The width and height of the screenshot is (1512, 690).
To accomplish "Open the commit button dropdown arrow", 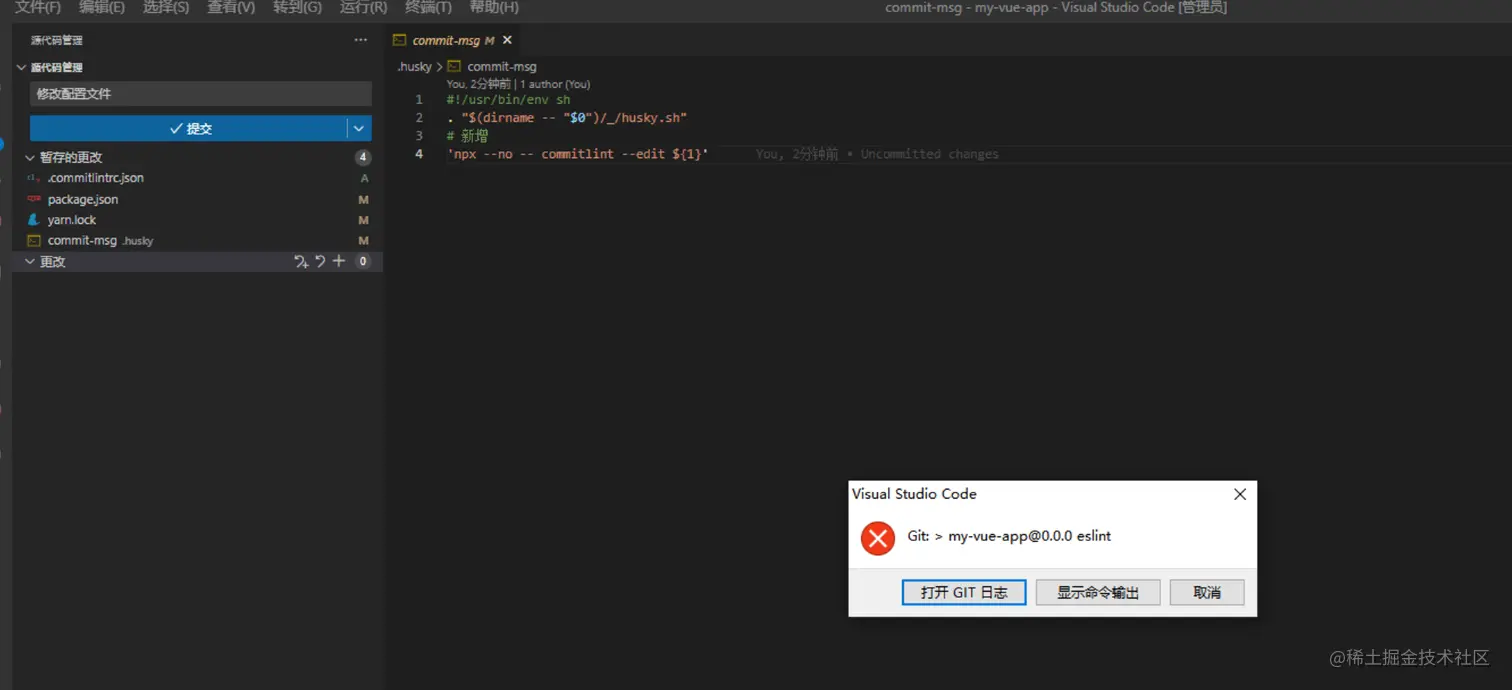I will click(x=359, y=128).
